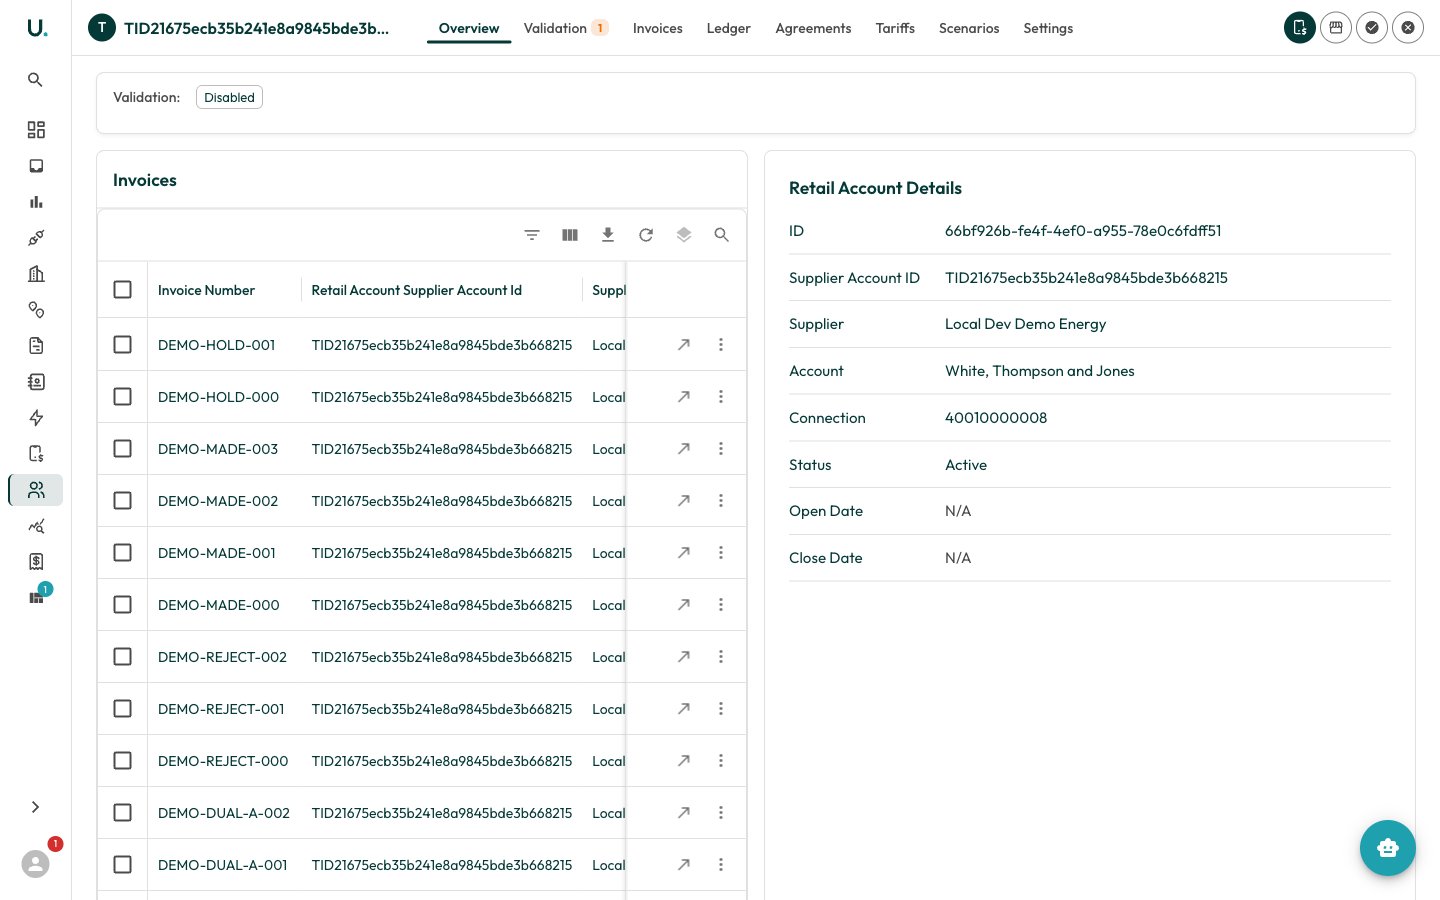The height and width of the screenshot is (900, 1440).
Task: Open the lightning bolt energy icon
Action: [36, 418]
